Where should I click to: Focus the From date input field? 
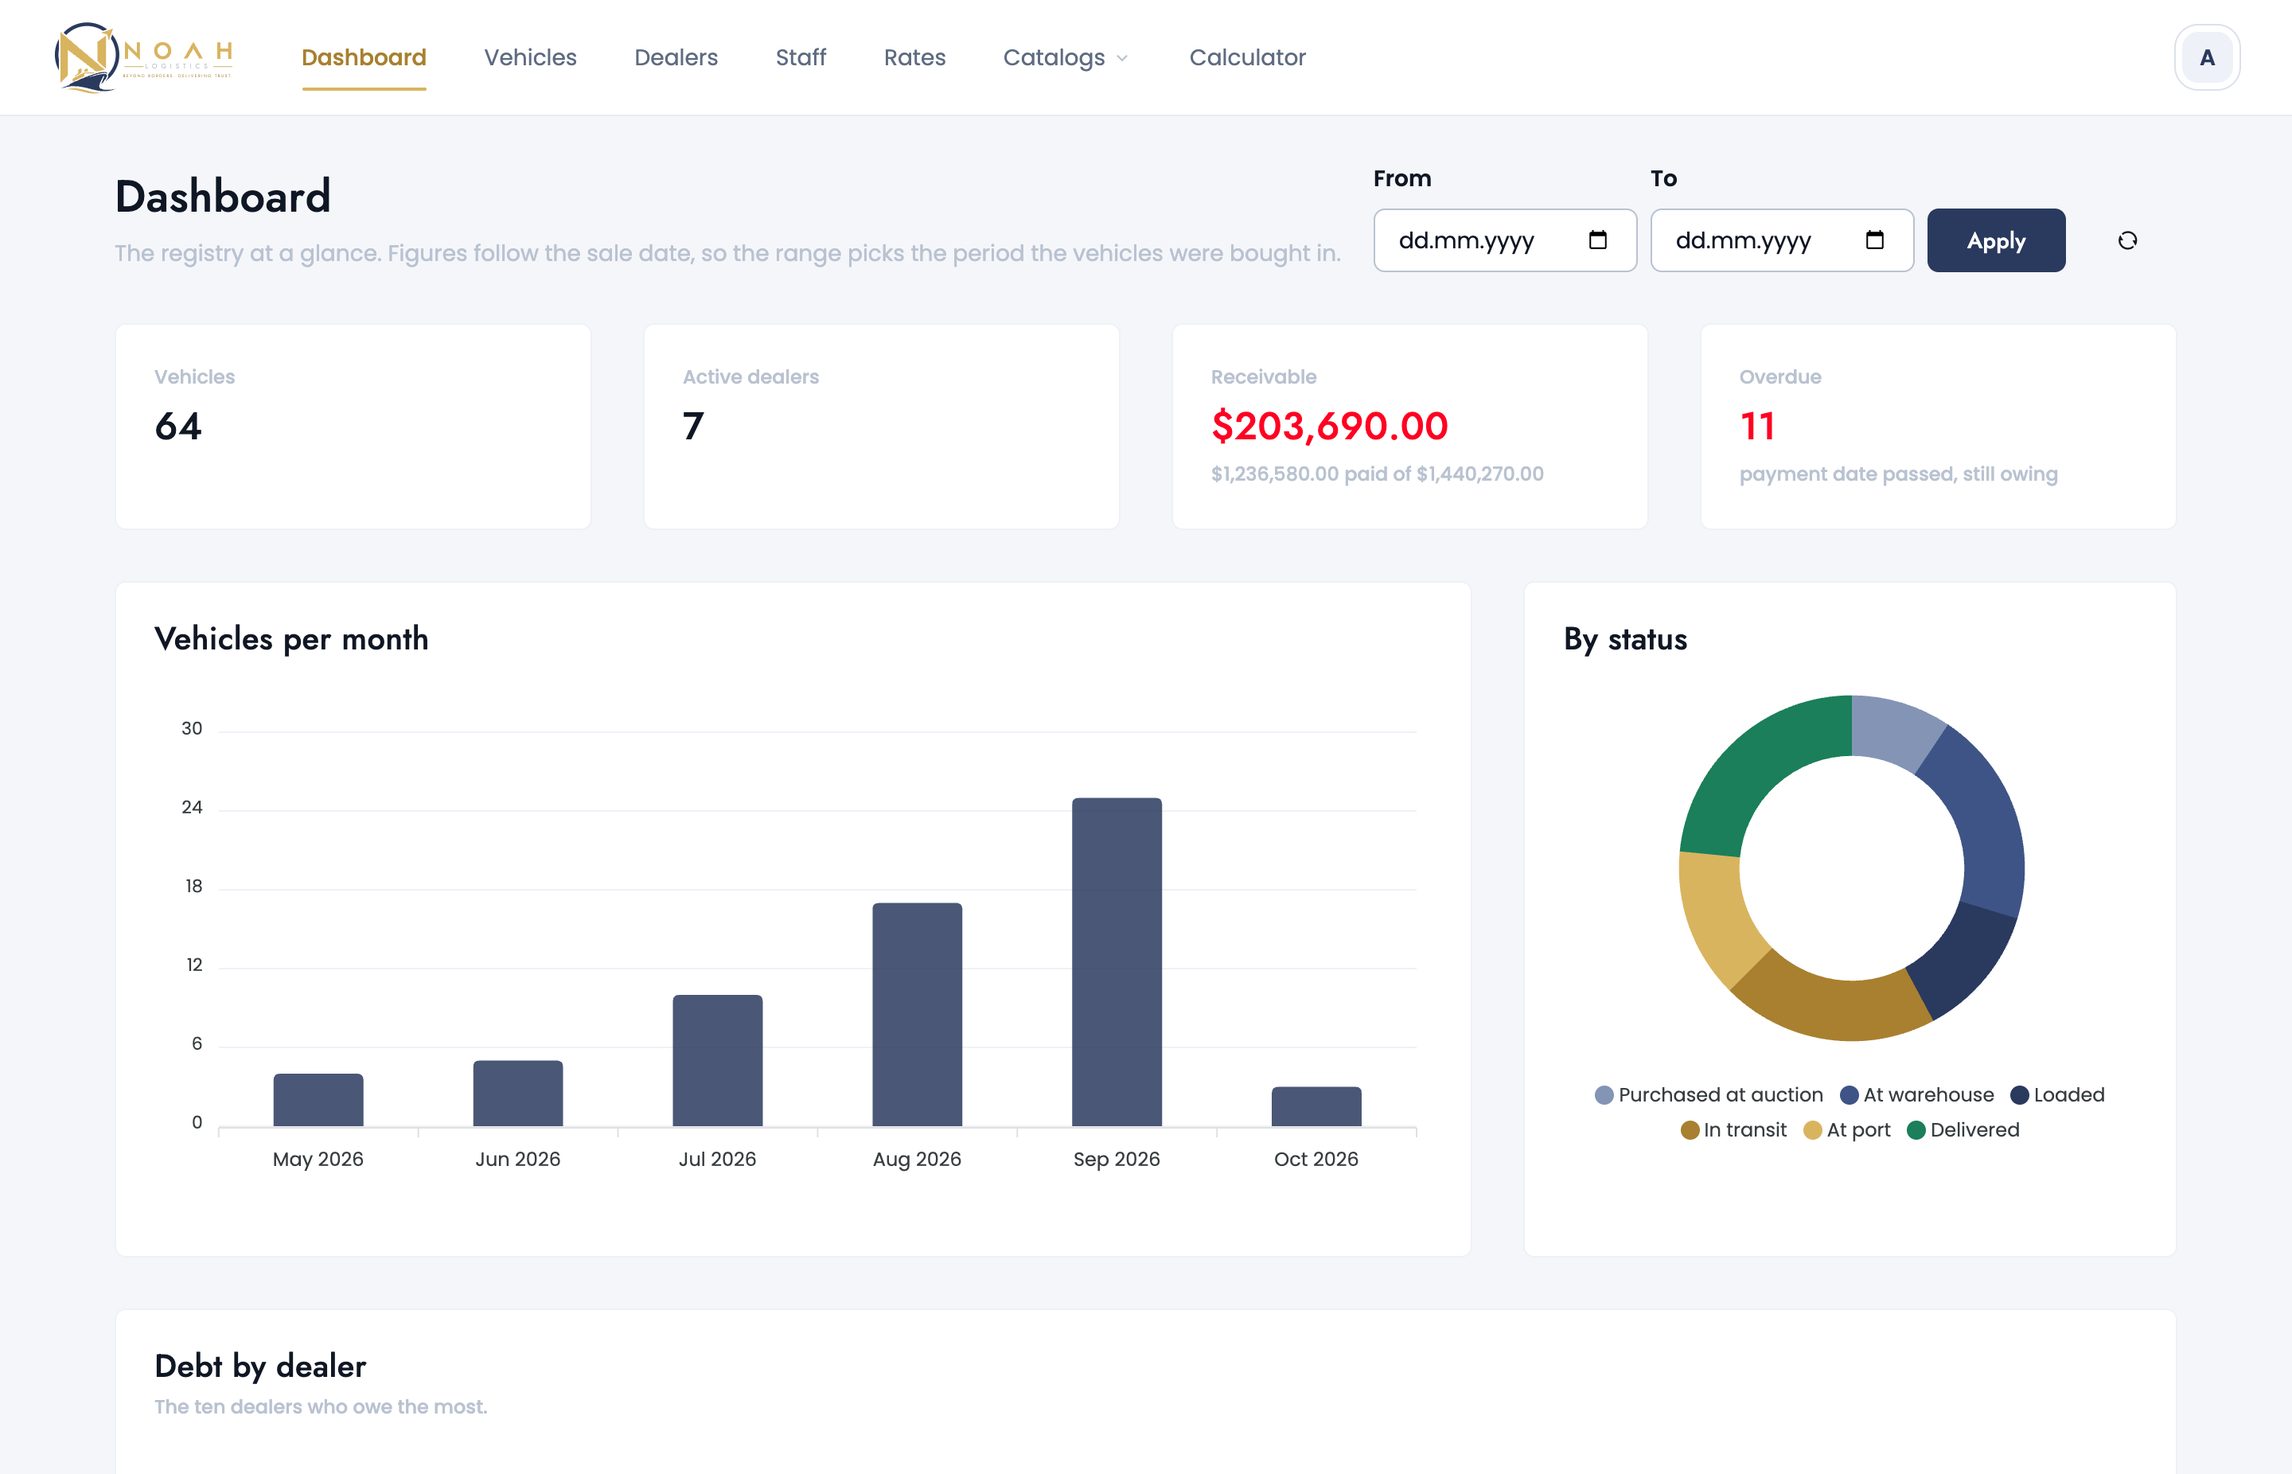(x=1505, y=240)
